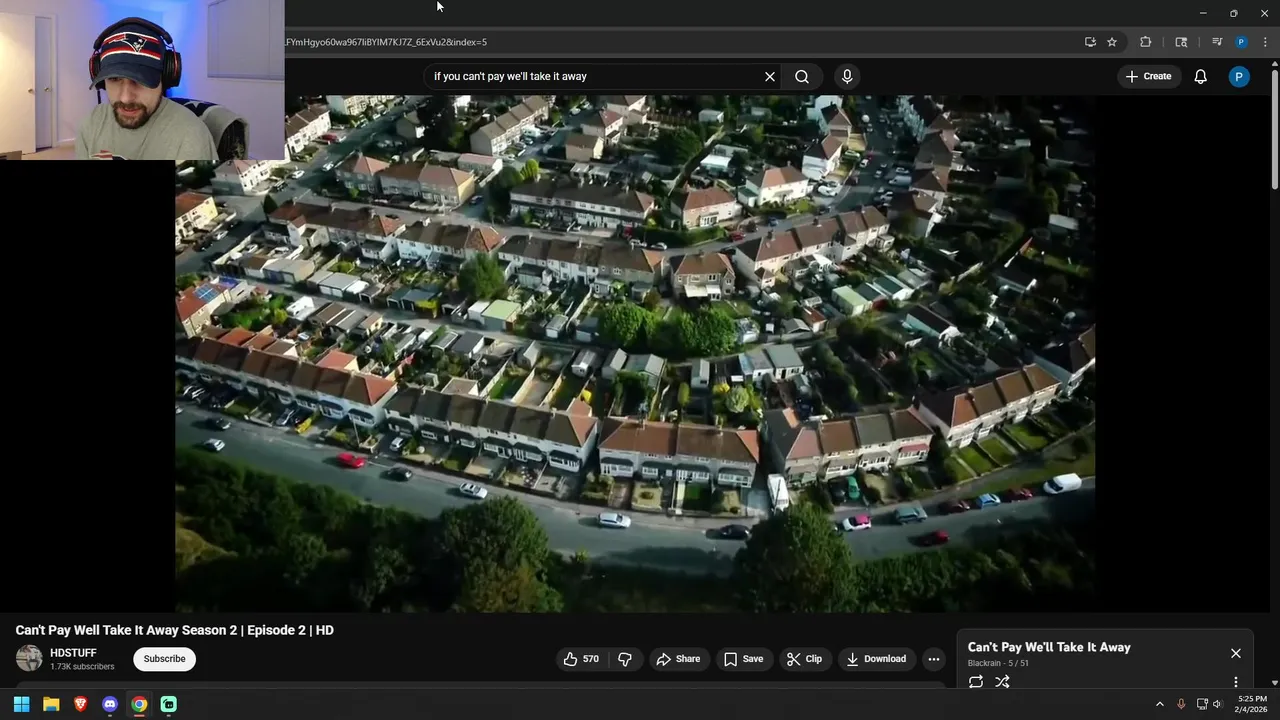1280x720 pixels.
Task: Clip a segment of the video
Action: click(804, 659)
